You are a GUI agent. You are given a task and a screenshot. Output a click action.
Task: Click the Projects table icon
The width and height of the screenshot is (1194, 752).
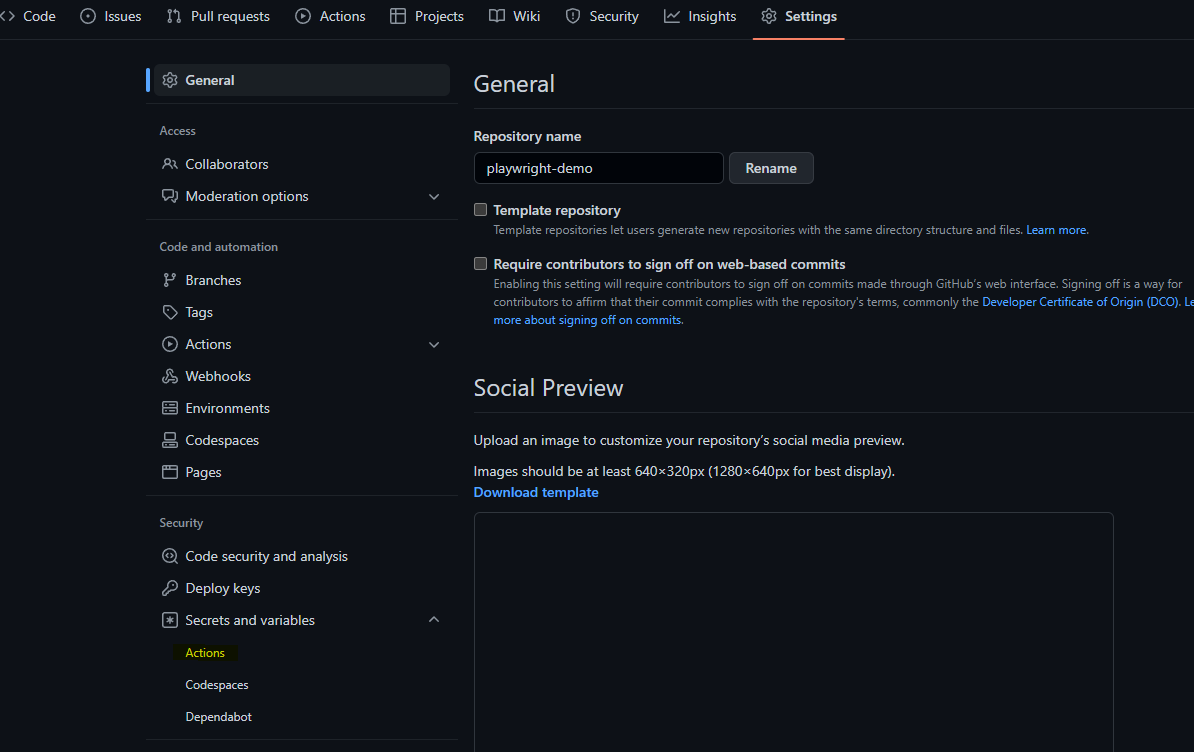pos(397,16)
